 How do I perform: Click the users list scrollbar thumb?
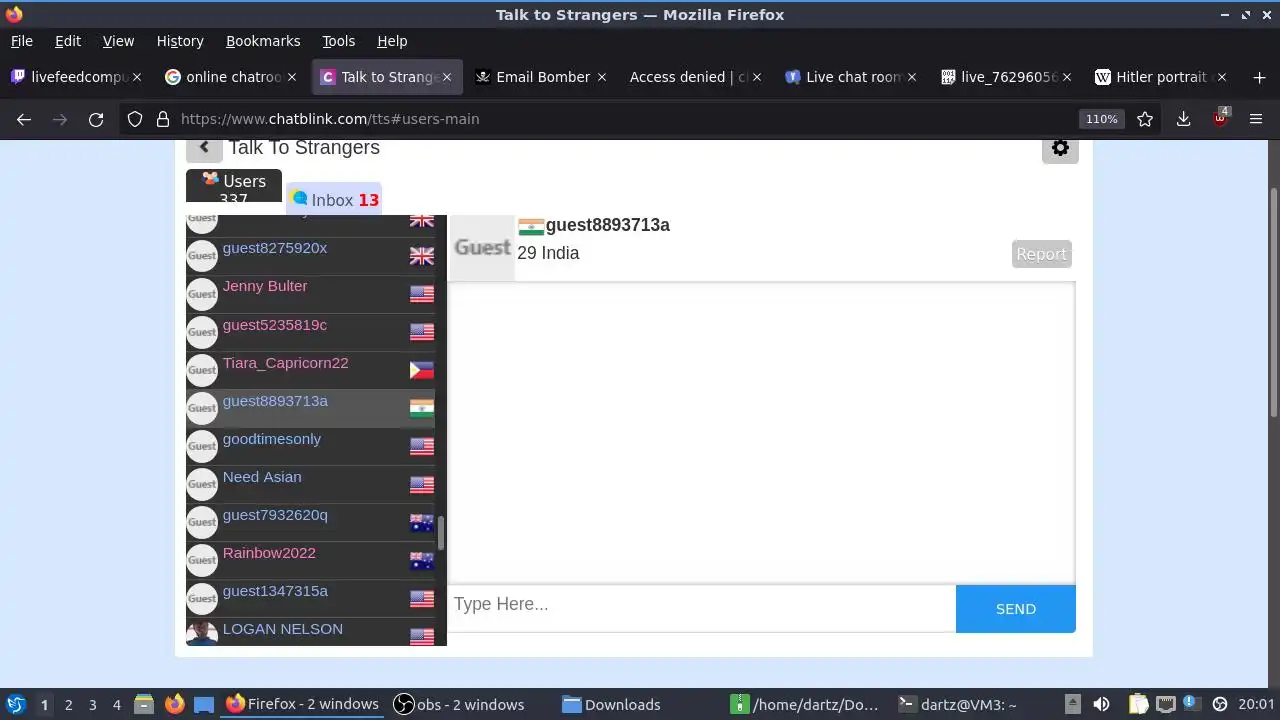(441, 532)
